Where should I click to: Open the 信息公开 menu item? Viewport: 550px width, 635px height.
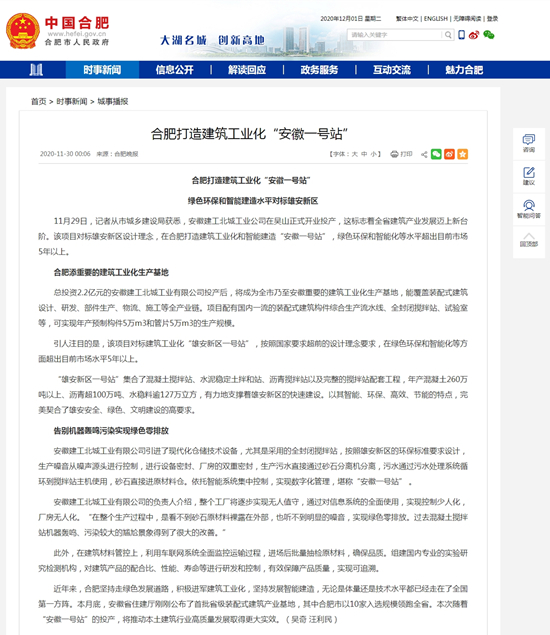[175, 70]
